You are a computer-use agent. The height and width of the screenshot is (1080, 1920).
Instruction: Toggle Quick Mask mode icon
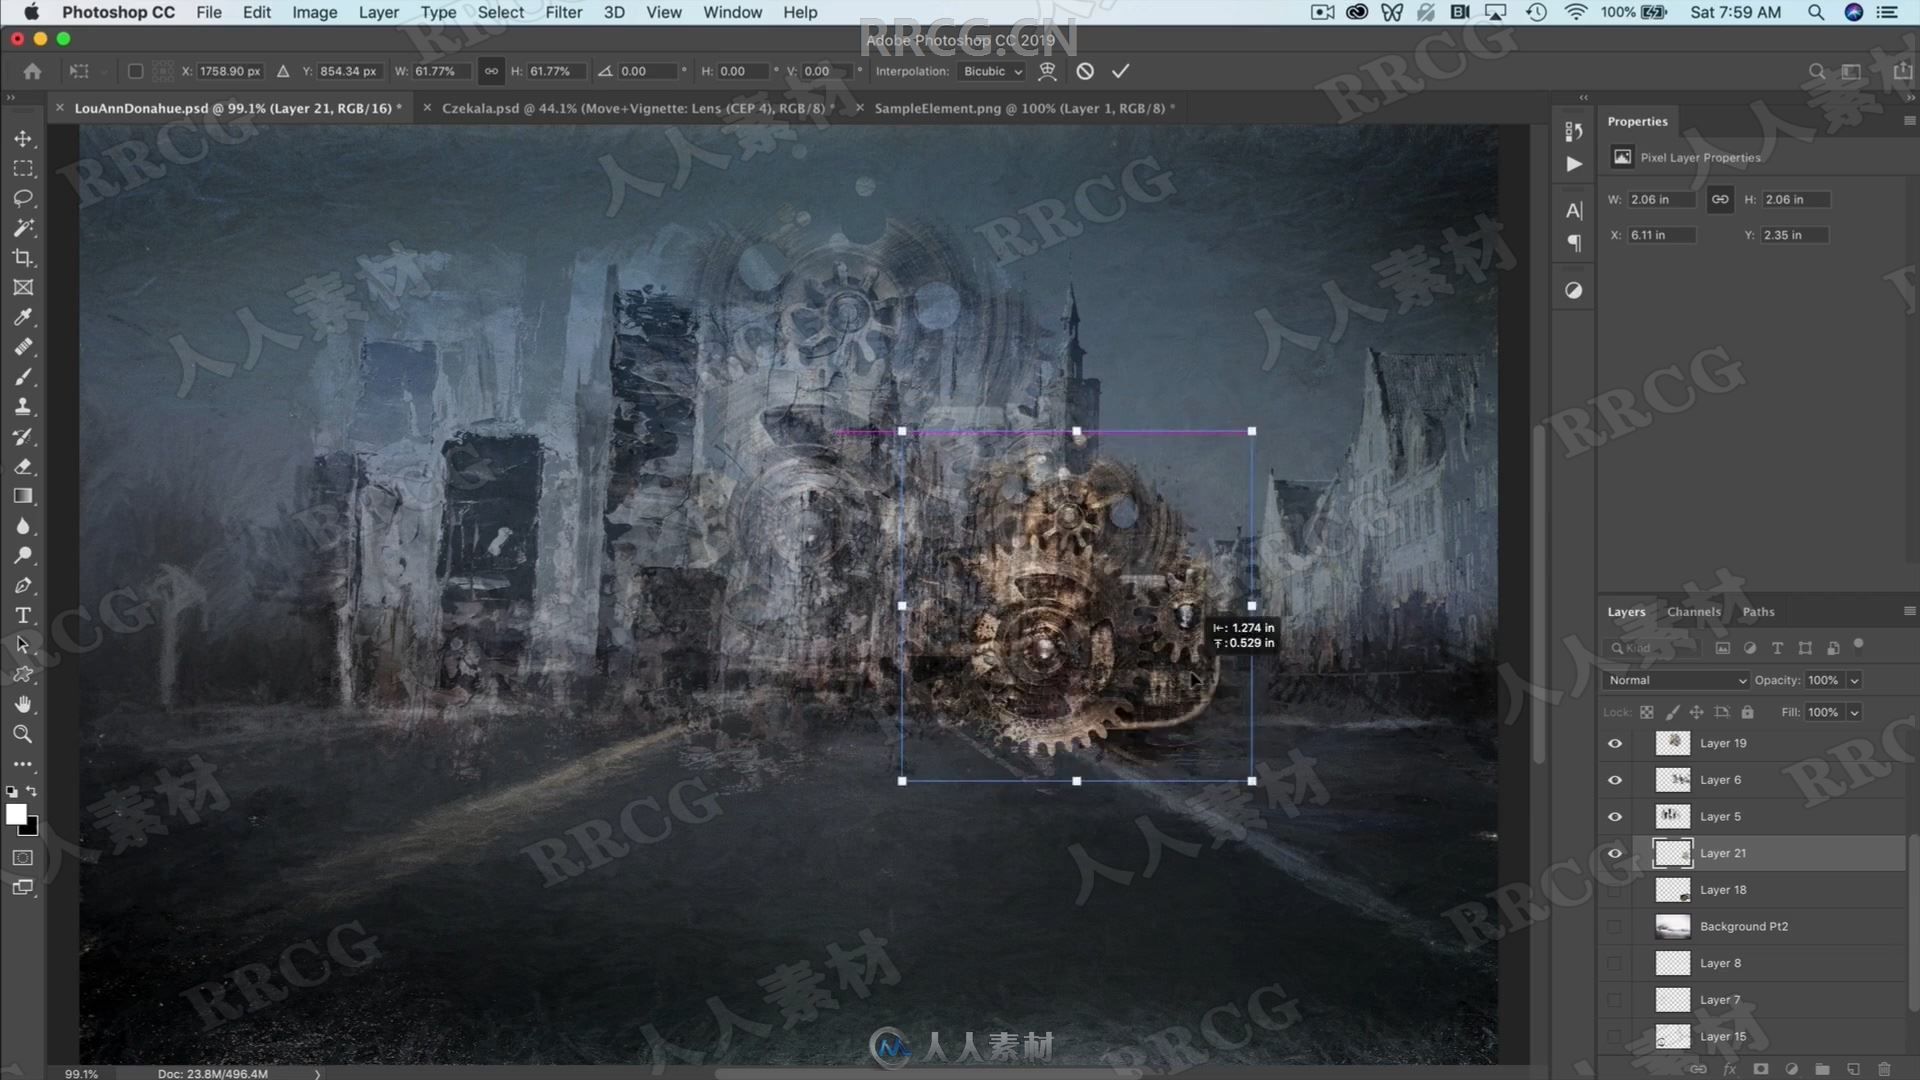coord(23,858)
